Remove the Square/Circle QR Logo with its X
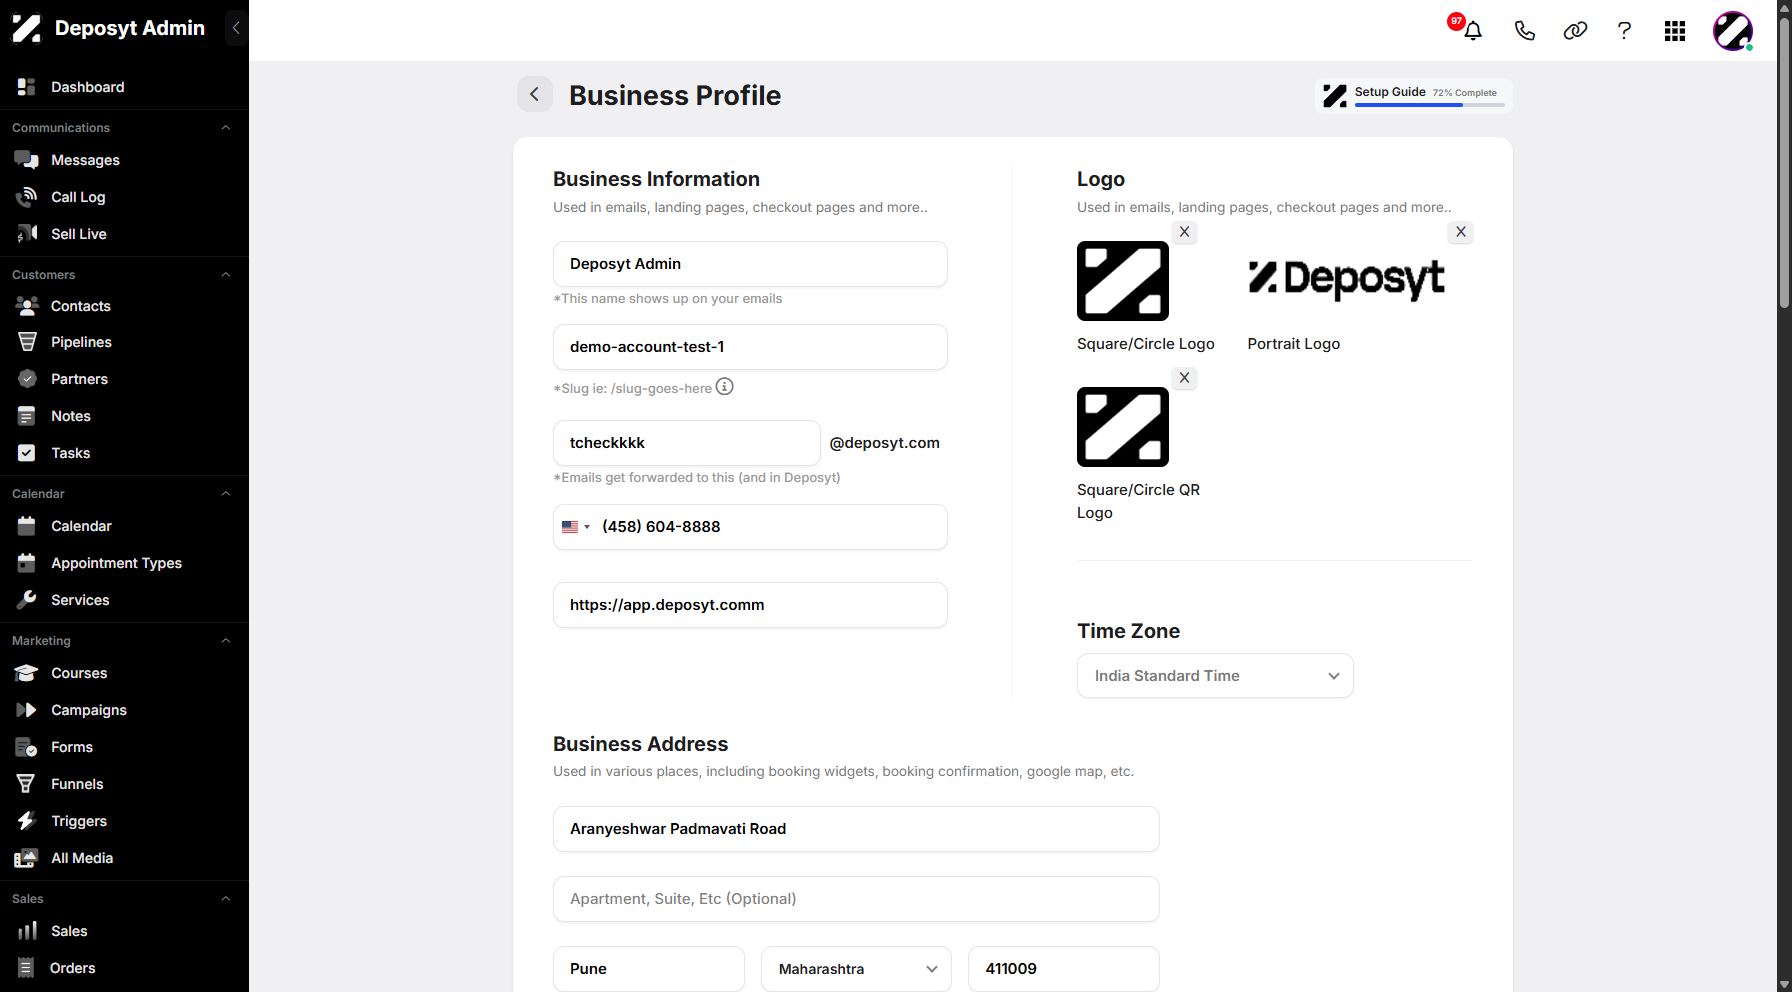The image size is (1792, 992). coord(1184,378)
